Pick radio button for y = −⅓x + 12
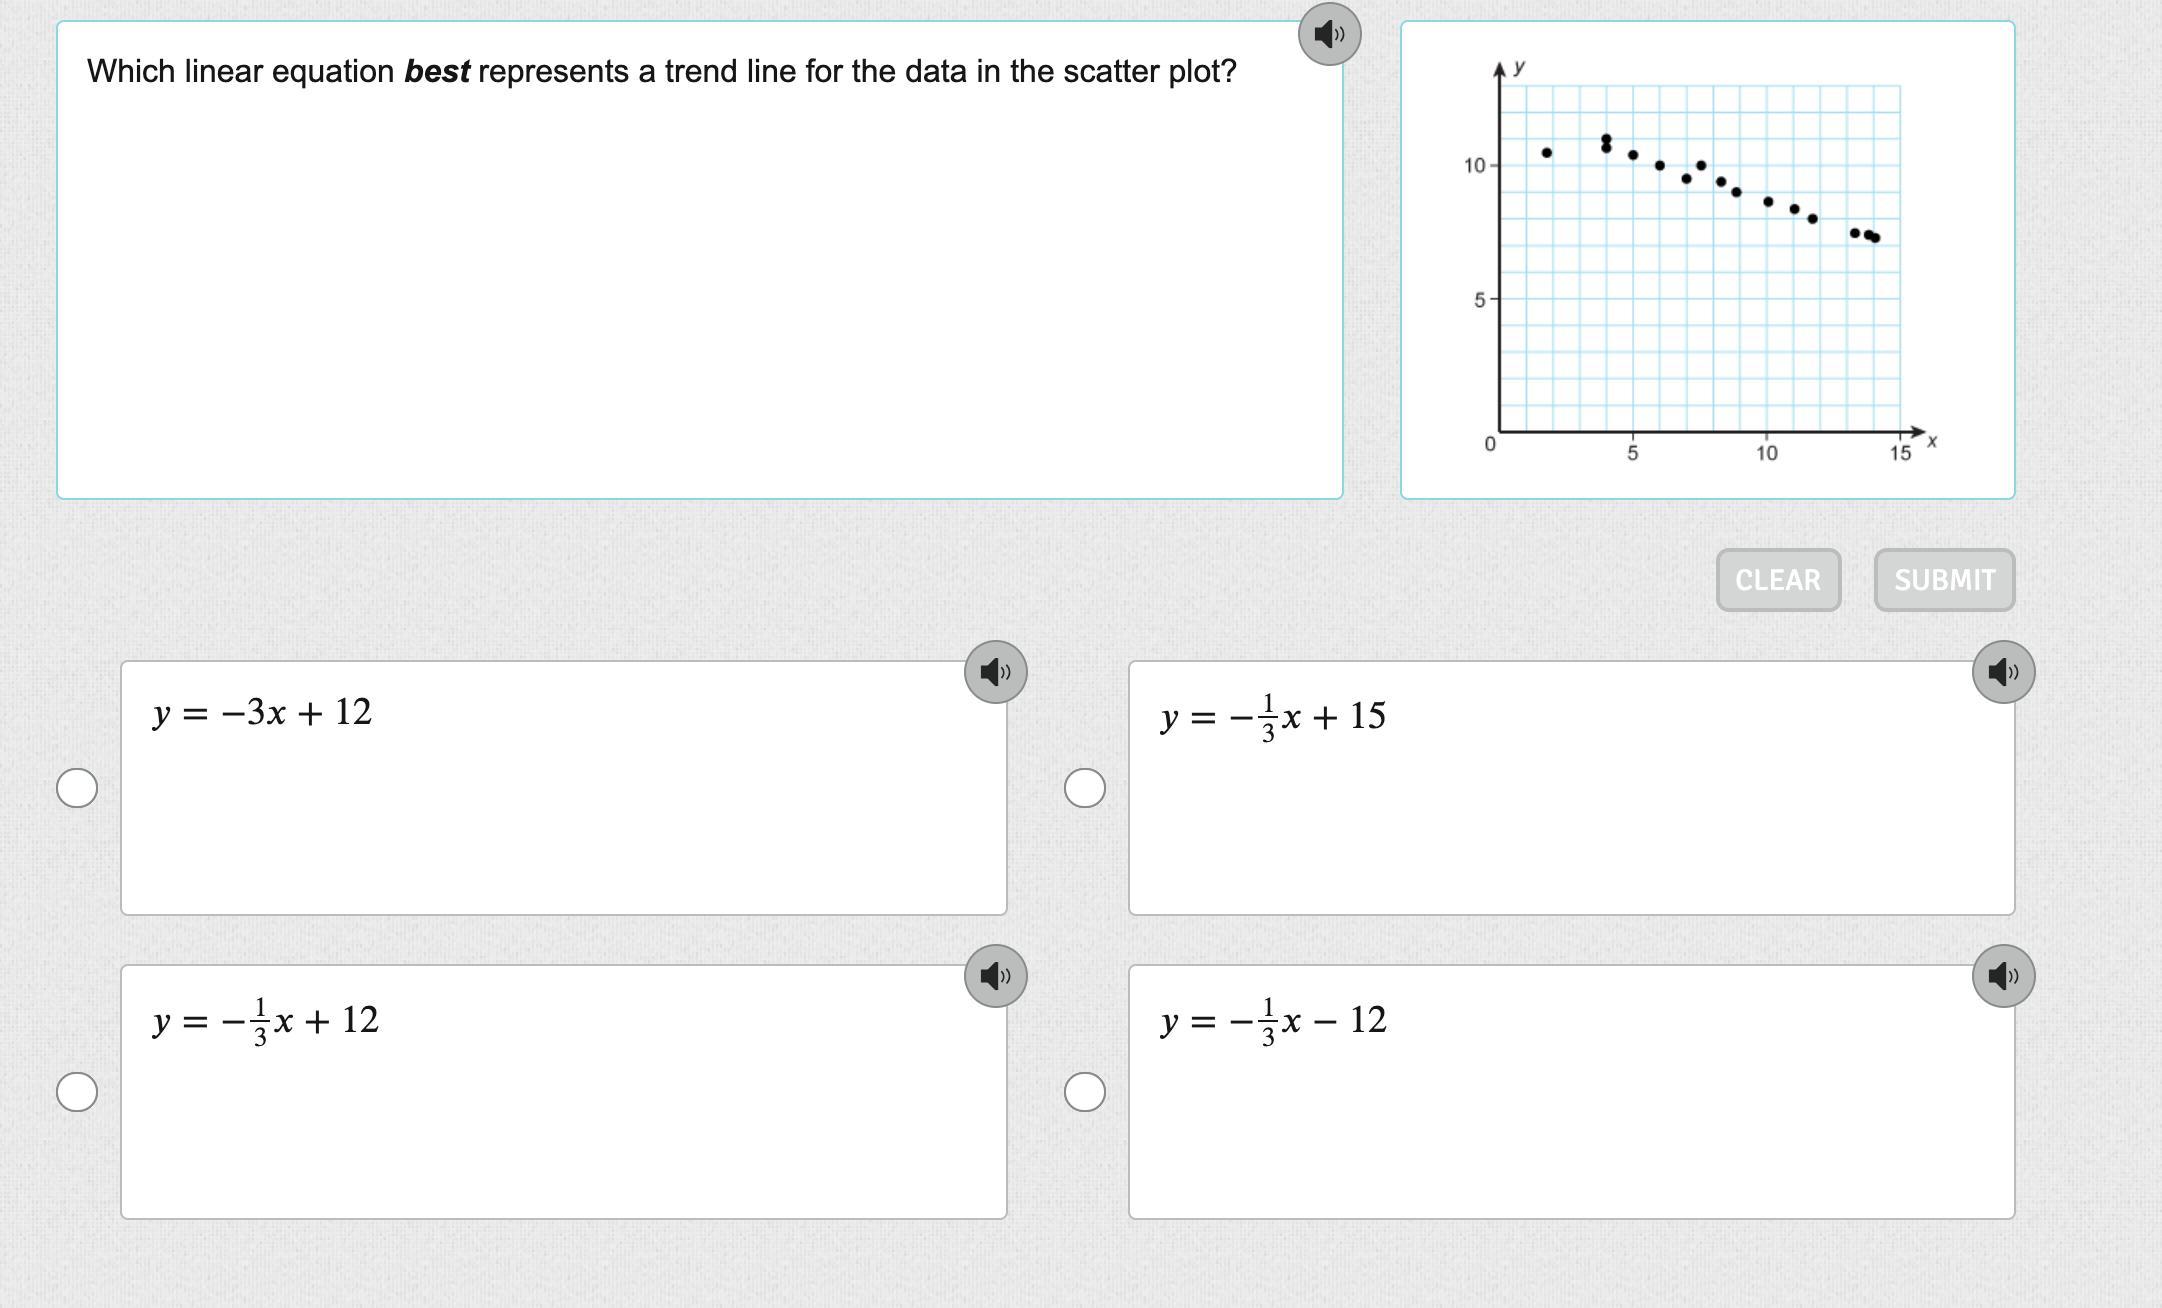This screenshot has width=2162, height=1308. 77,1092
